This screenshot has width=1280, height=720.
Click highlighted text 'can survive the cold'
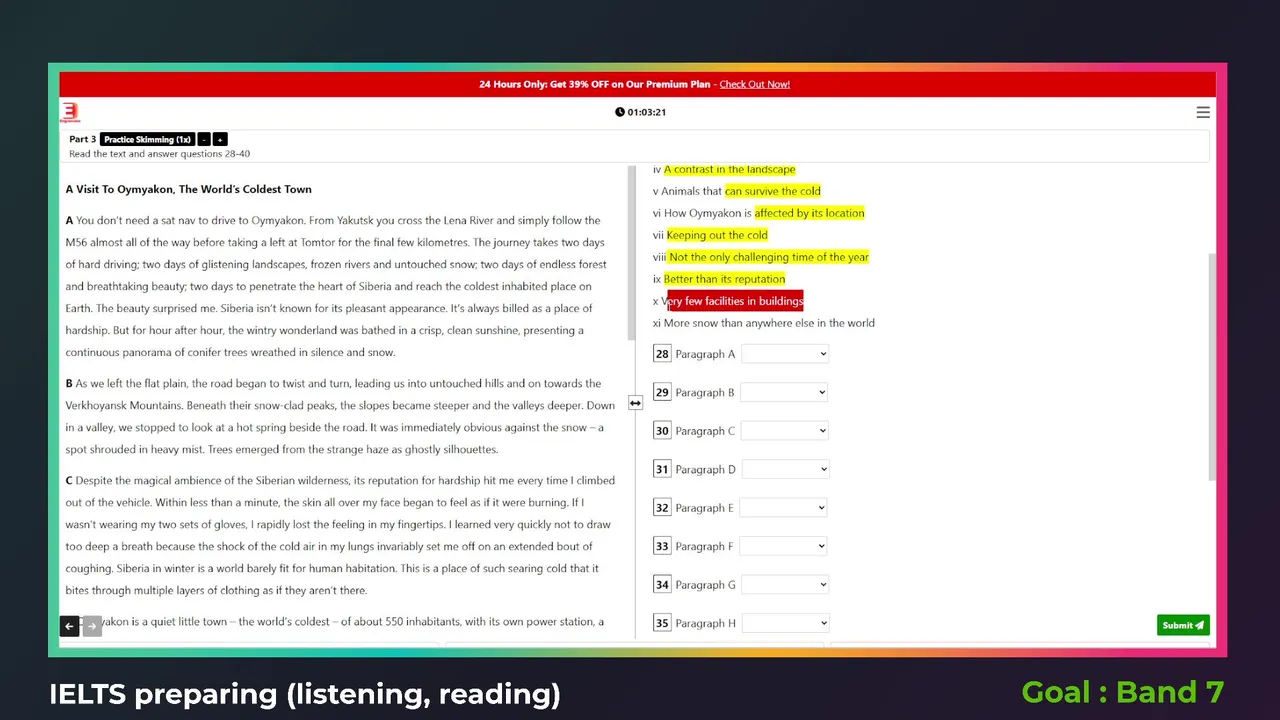pos(773,191)
